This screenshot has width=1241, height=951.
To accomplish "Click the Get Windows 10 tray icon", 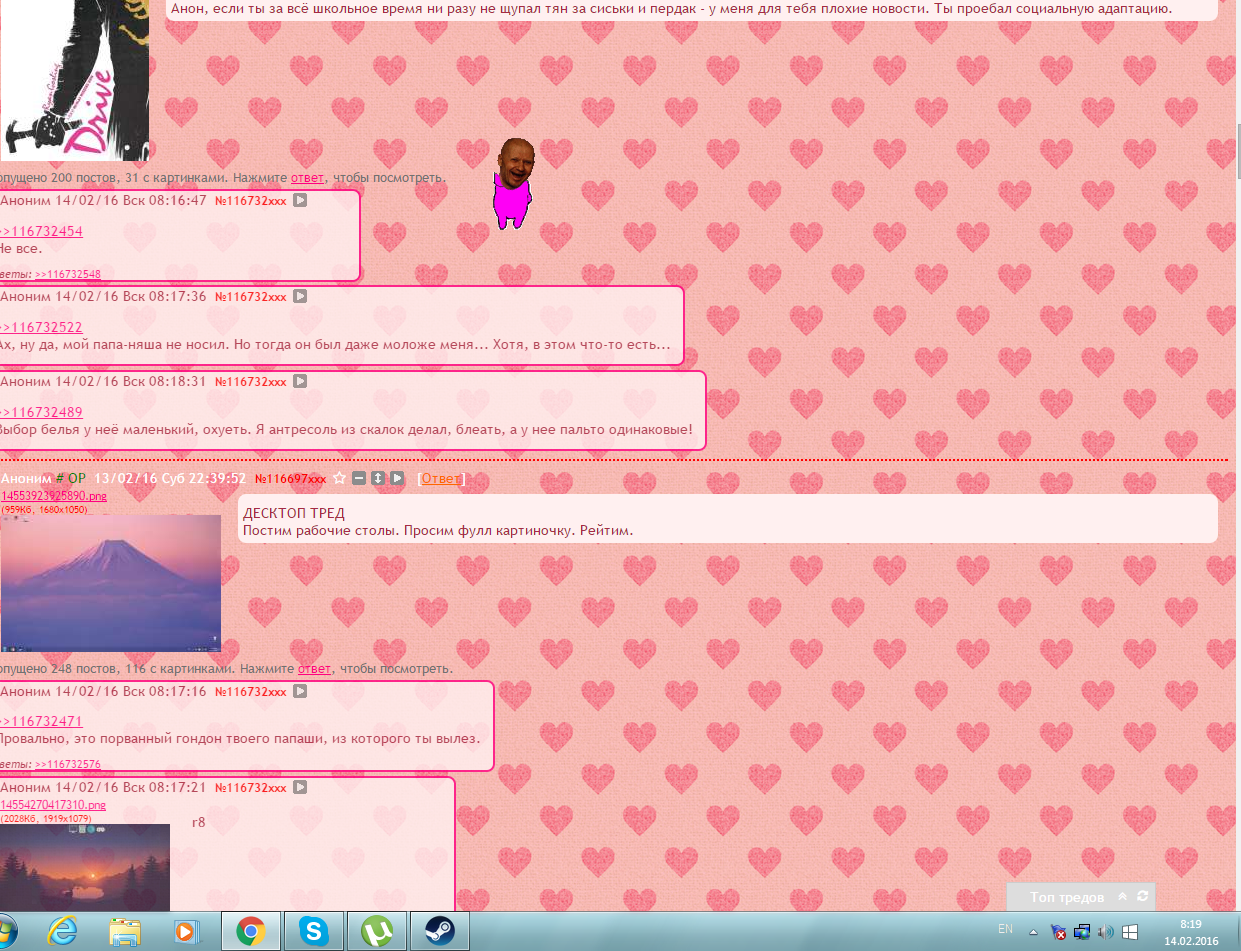I will click(x=1131, y=932).
